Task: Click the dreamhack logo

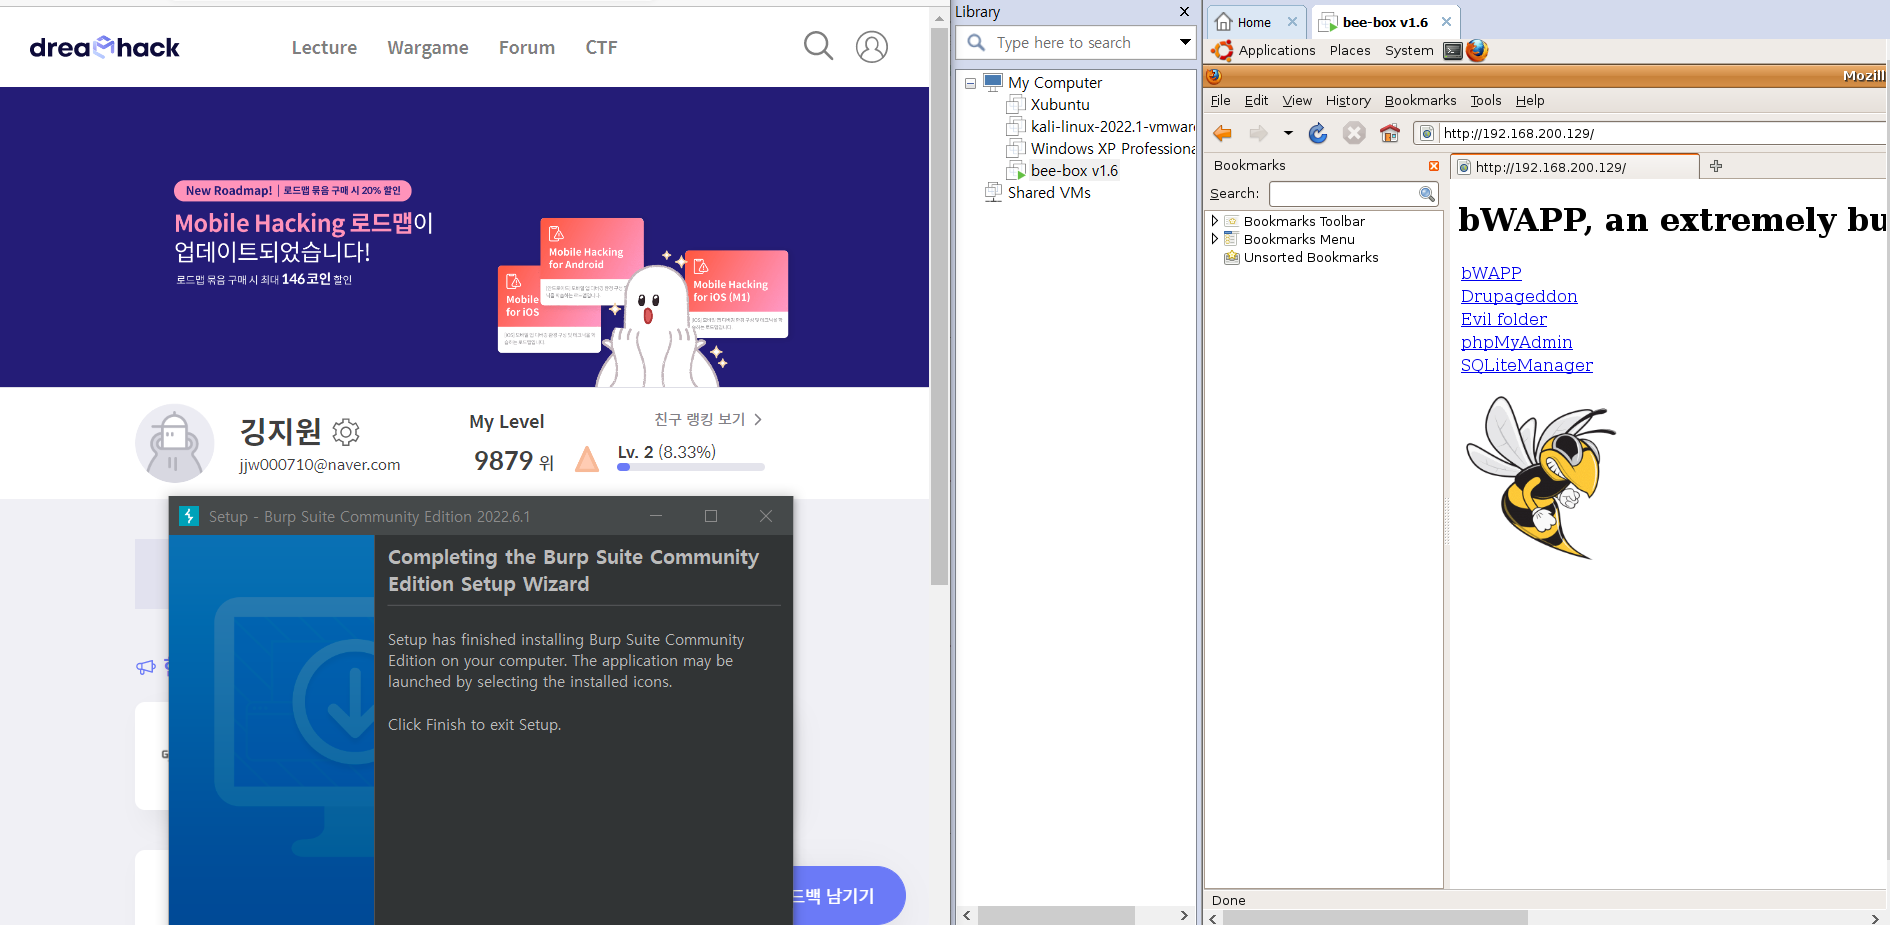Action: click(x=105, y=47)
